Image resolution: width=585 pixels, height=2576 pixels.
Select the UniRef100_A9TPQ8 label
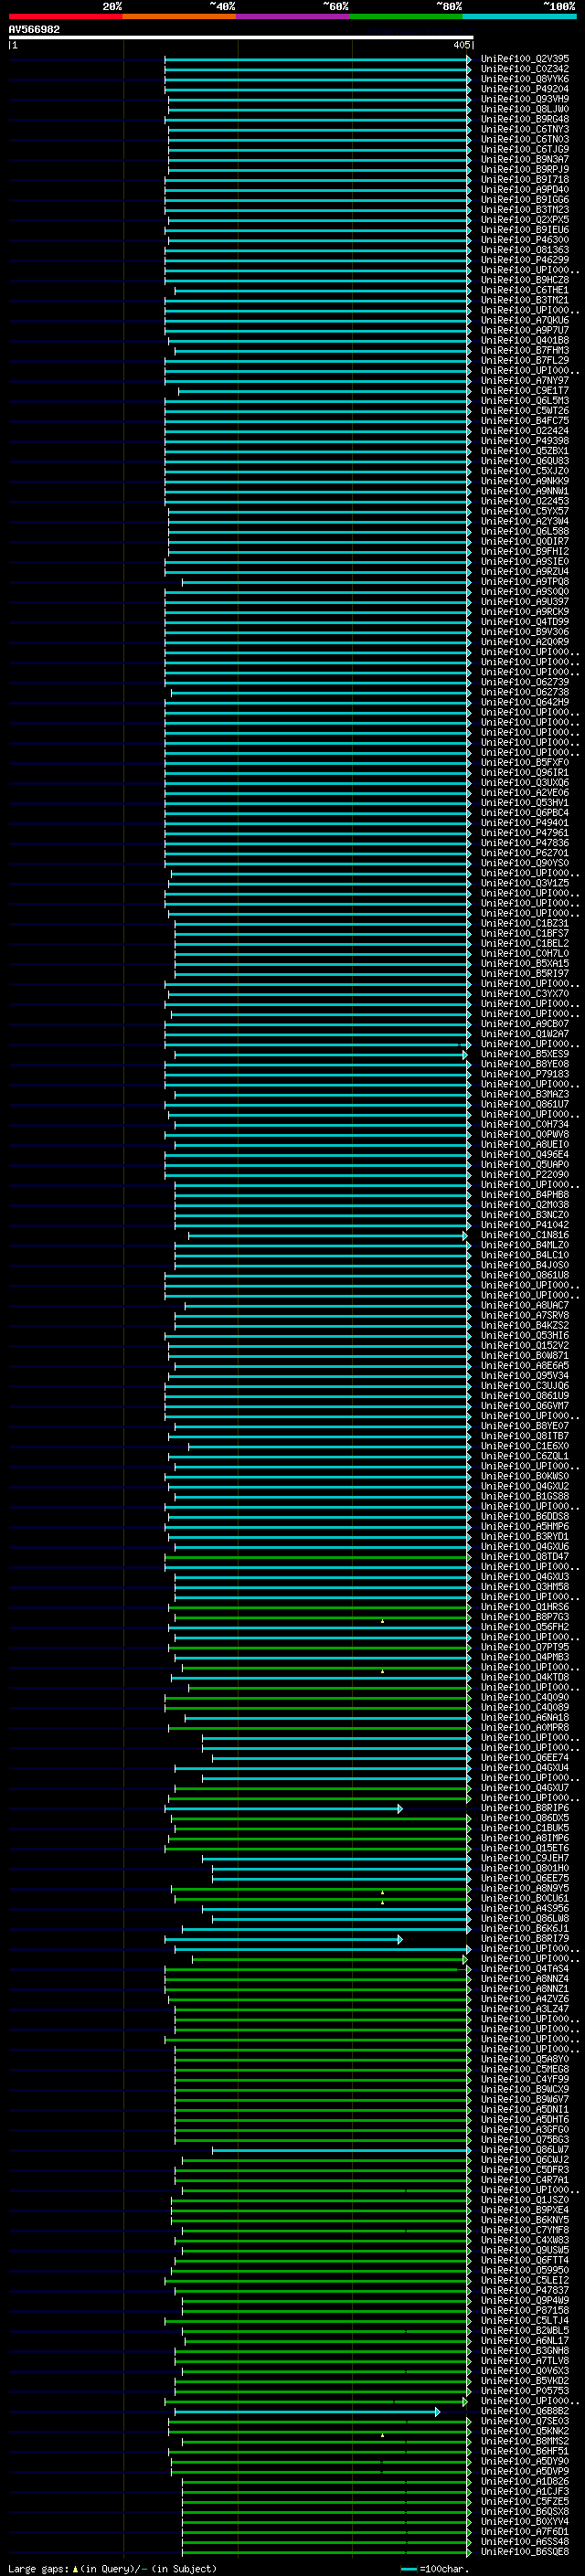click(525, 581)
